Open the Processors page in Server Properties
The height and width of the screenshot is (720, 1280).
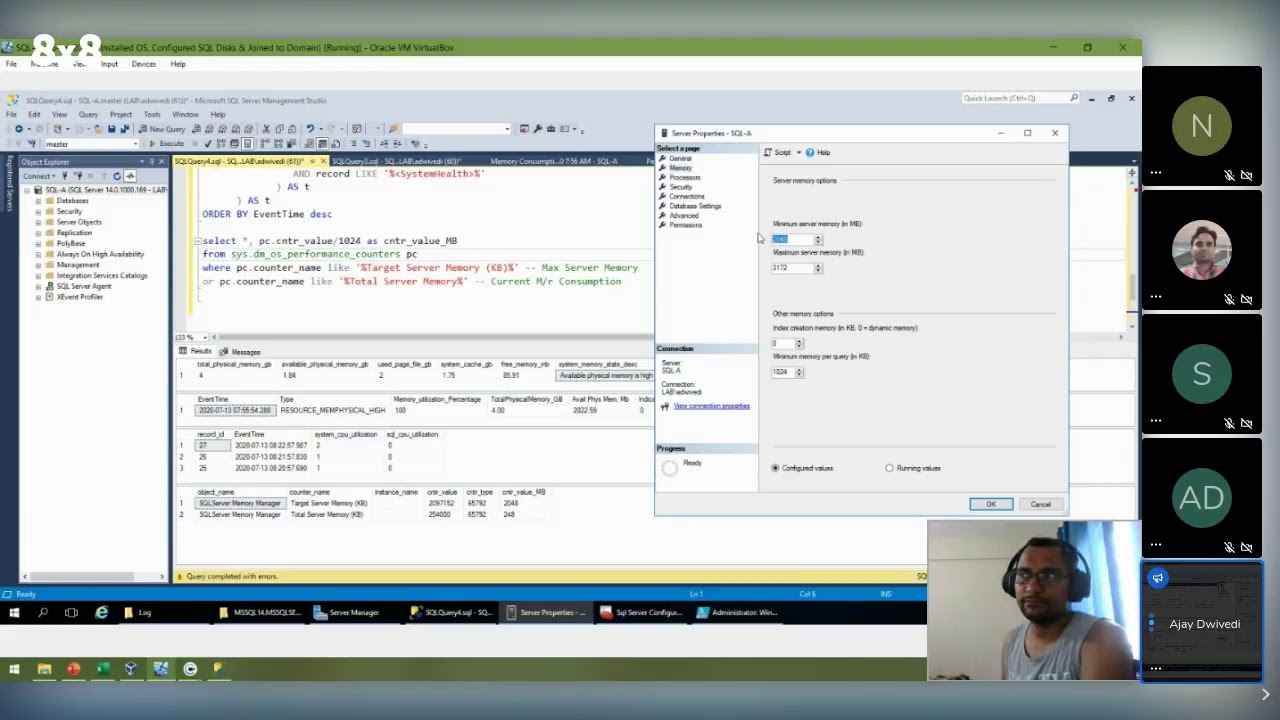pos(684,177)
